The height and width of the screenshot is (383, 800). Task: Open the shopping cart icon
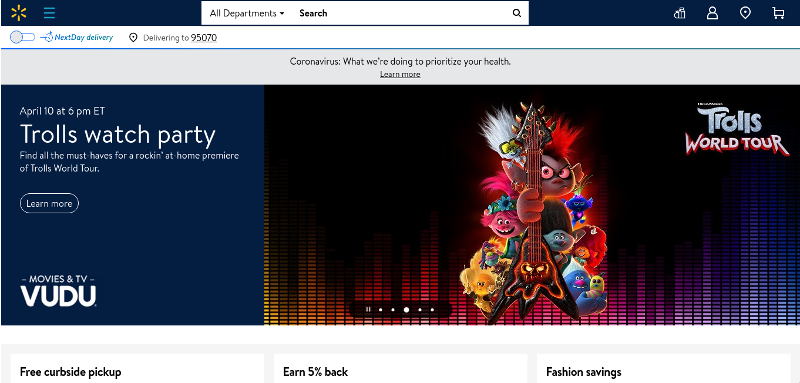click(778, 13)
